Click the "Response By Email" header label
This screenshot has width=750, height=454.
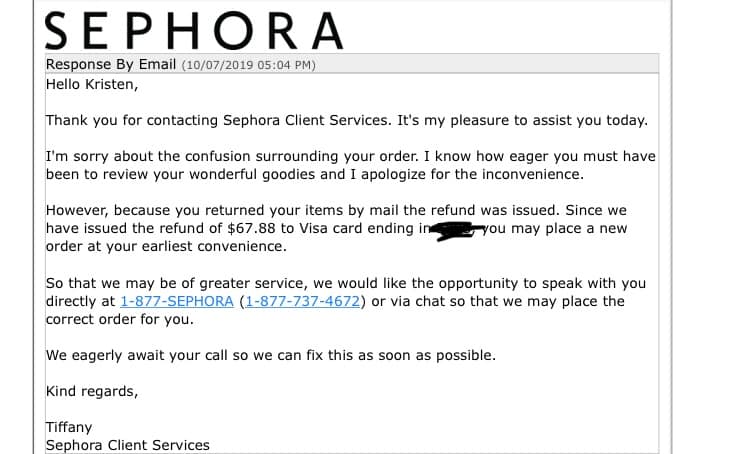click(x=111, y=65)
